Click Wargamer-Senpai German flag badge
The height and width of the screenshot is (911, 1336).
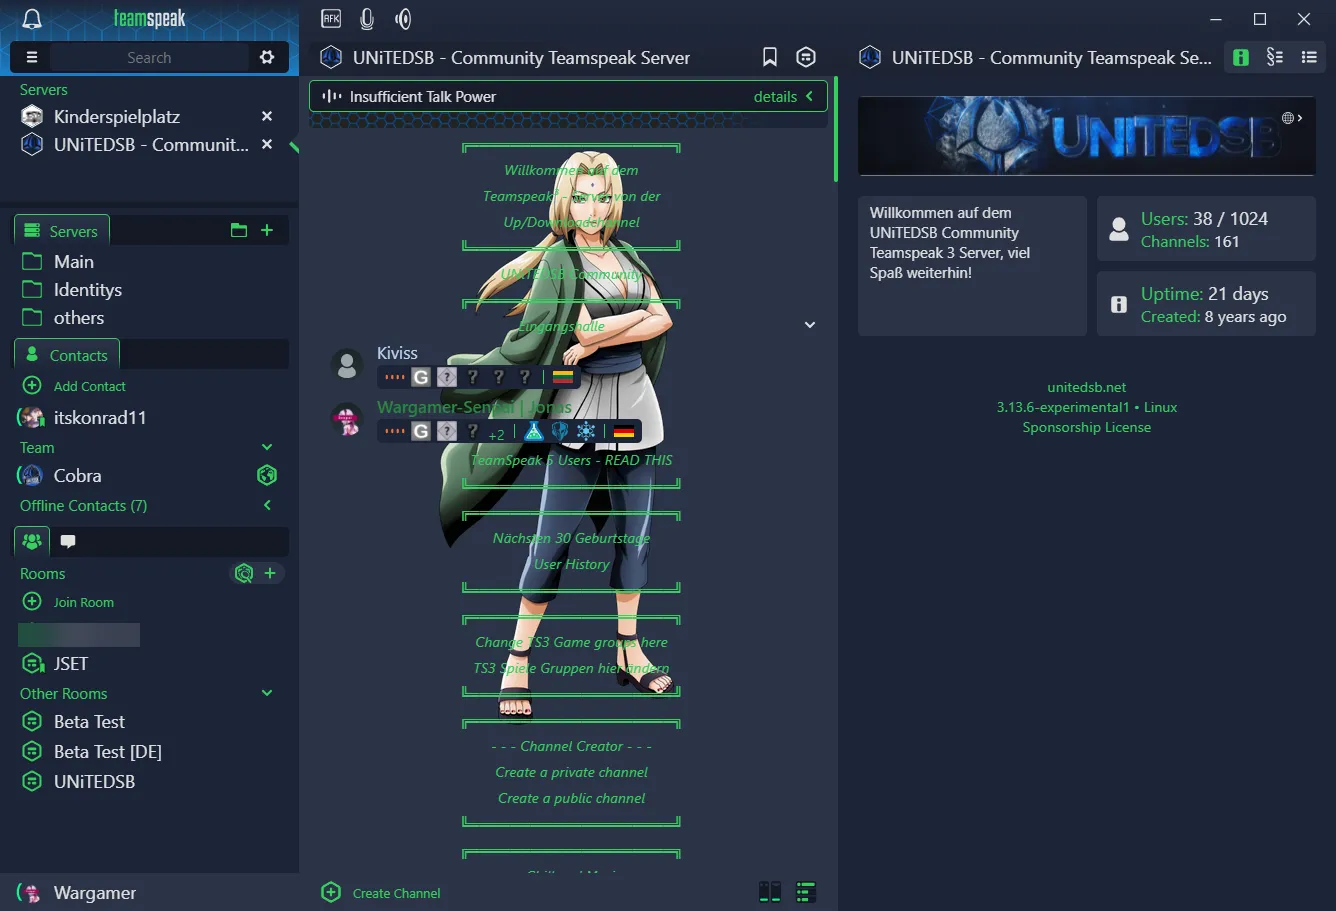point(624,431)
